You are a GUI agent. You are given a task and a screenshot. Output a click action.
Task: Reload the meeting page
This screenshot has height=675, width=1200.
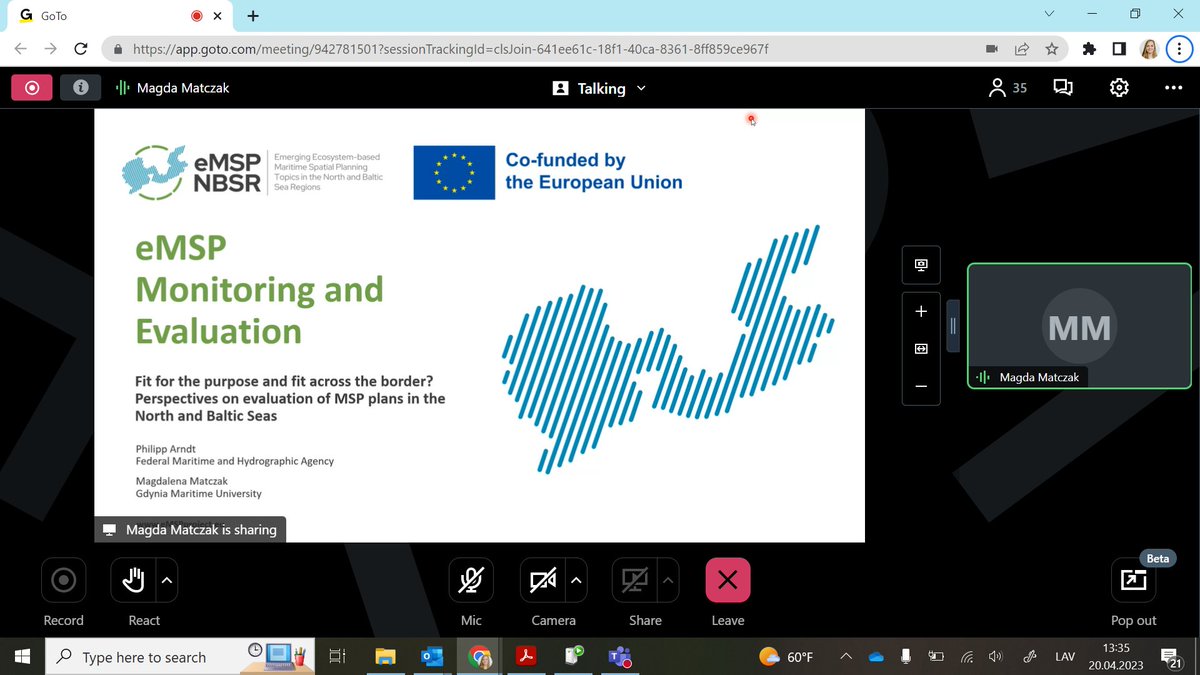[x=82, y=48]
